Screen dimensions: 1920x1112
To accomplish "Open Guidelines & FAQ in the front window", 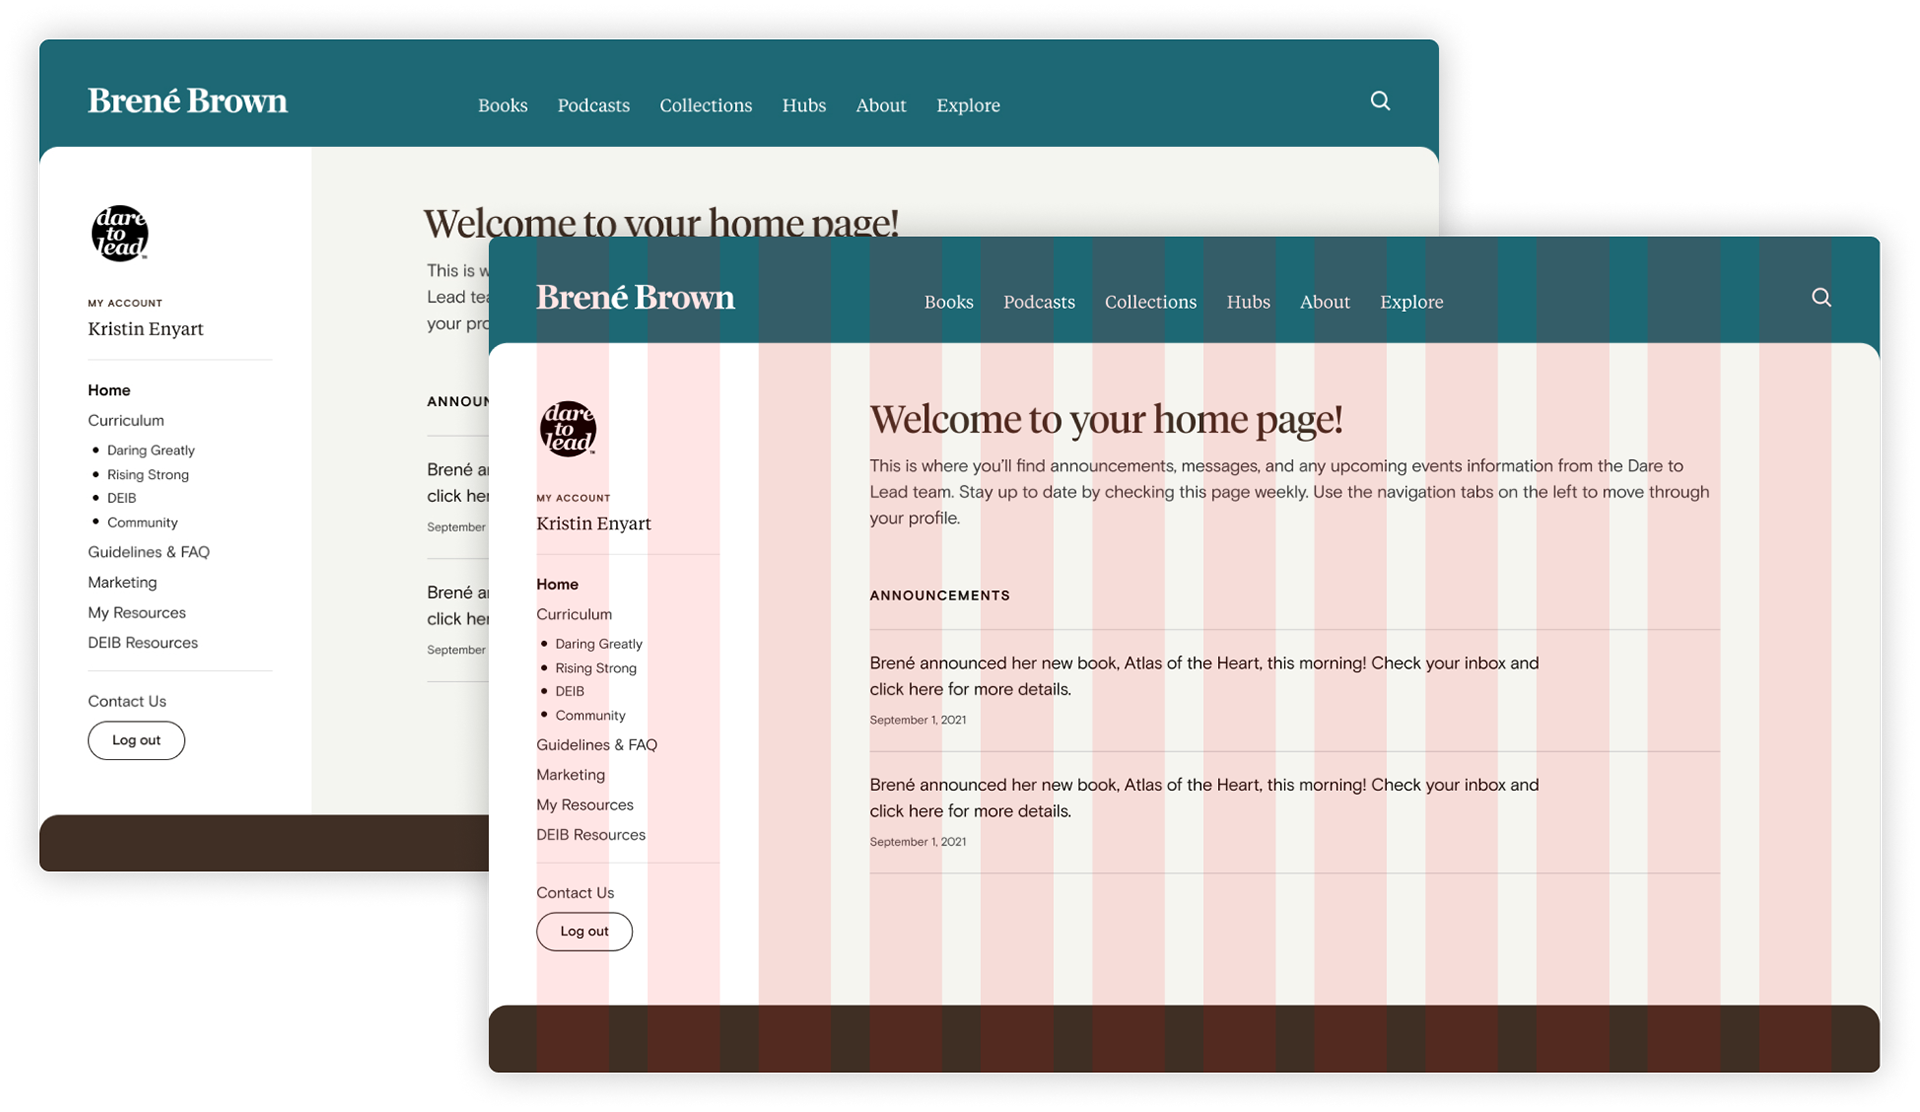I will (x=596, y=745).
